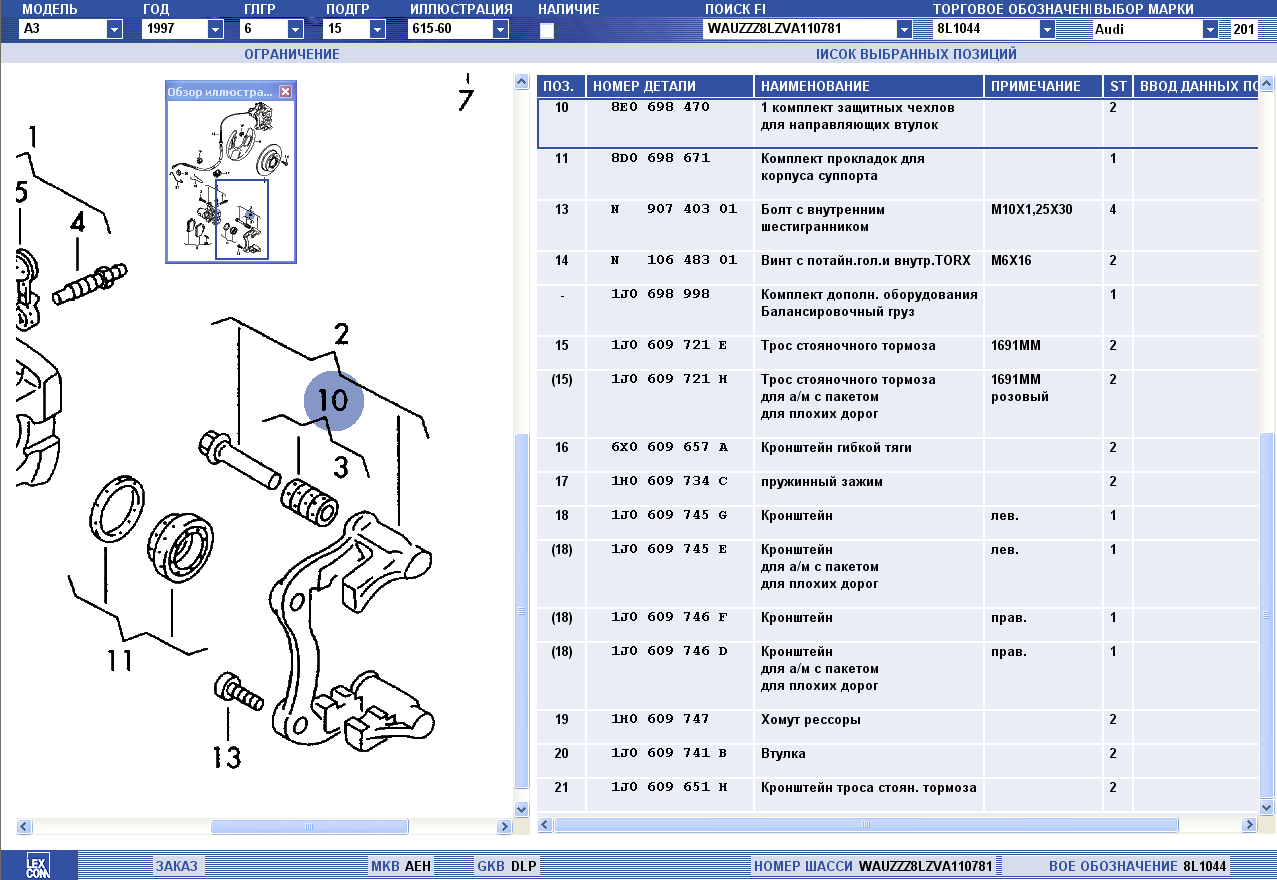Select part 1J0 609 741 B
1277x880 pixels.
coord(669,754)
